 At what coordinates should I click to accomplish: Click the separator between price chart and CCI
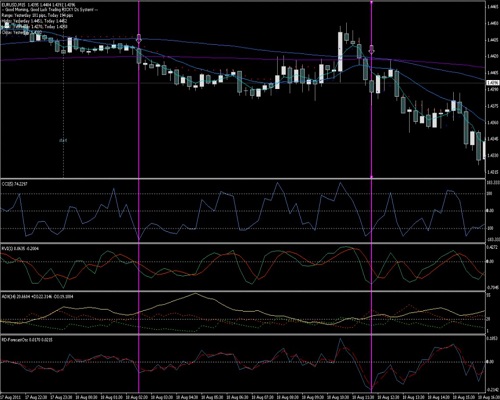click(243, 178)
